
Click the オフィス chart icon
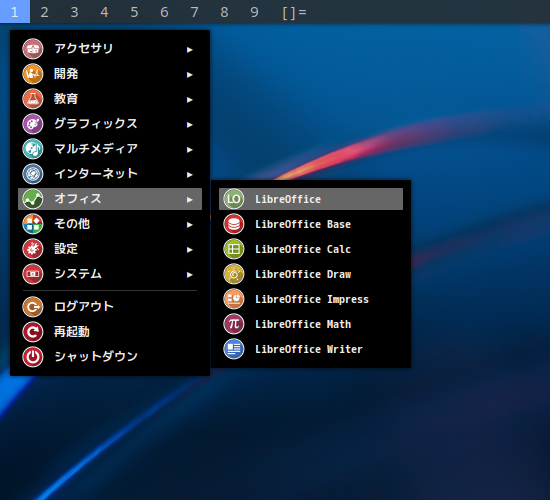(33, 199)
